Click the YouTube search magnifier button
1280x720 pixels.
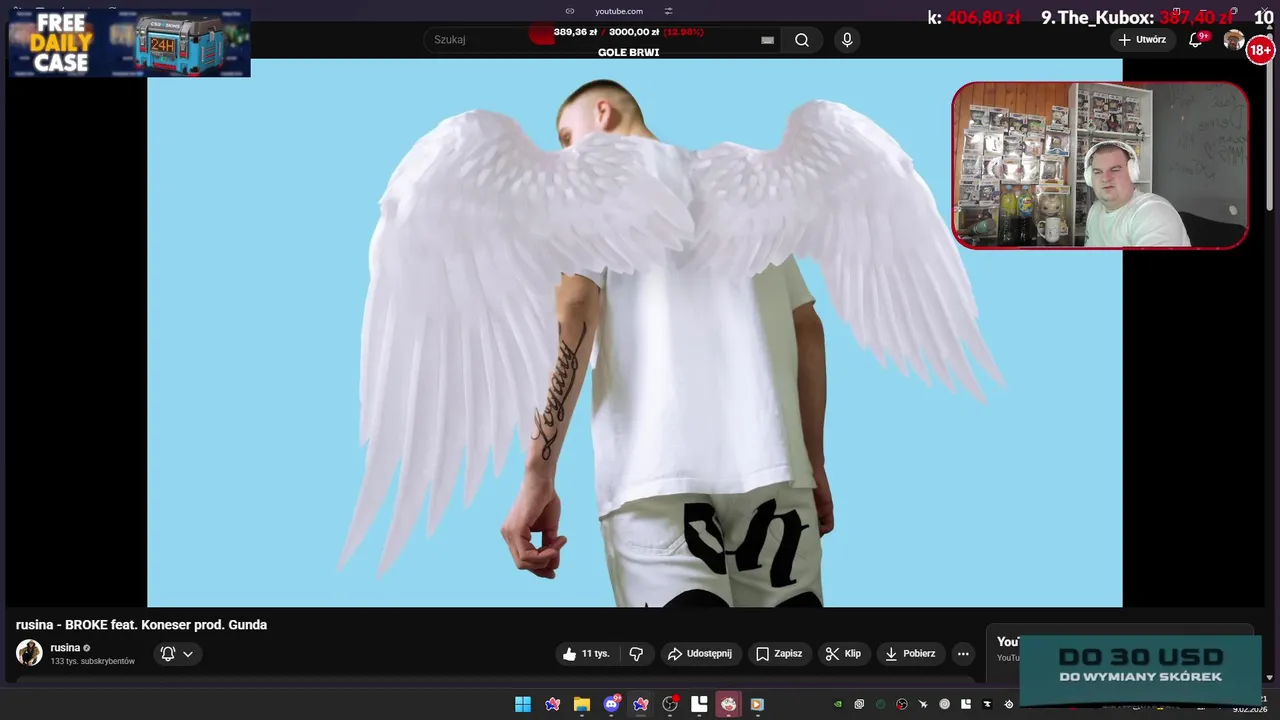(802, 40)
